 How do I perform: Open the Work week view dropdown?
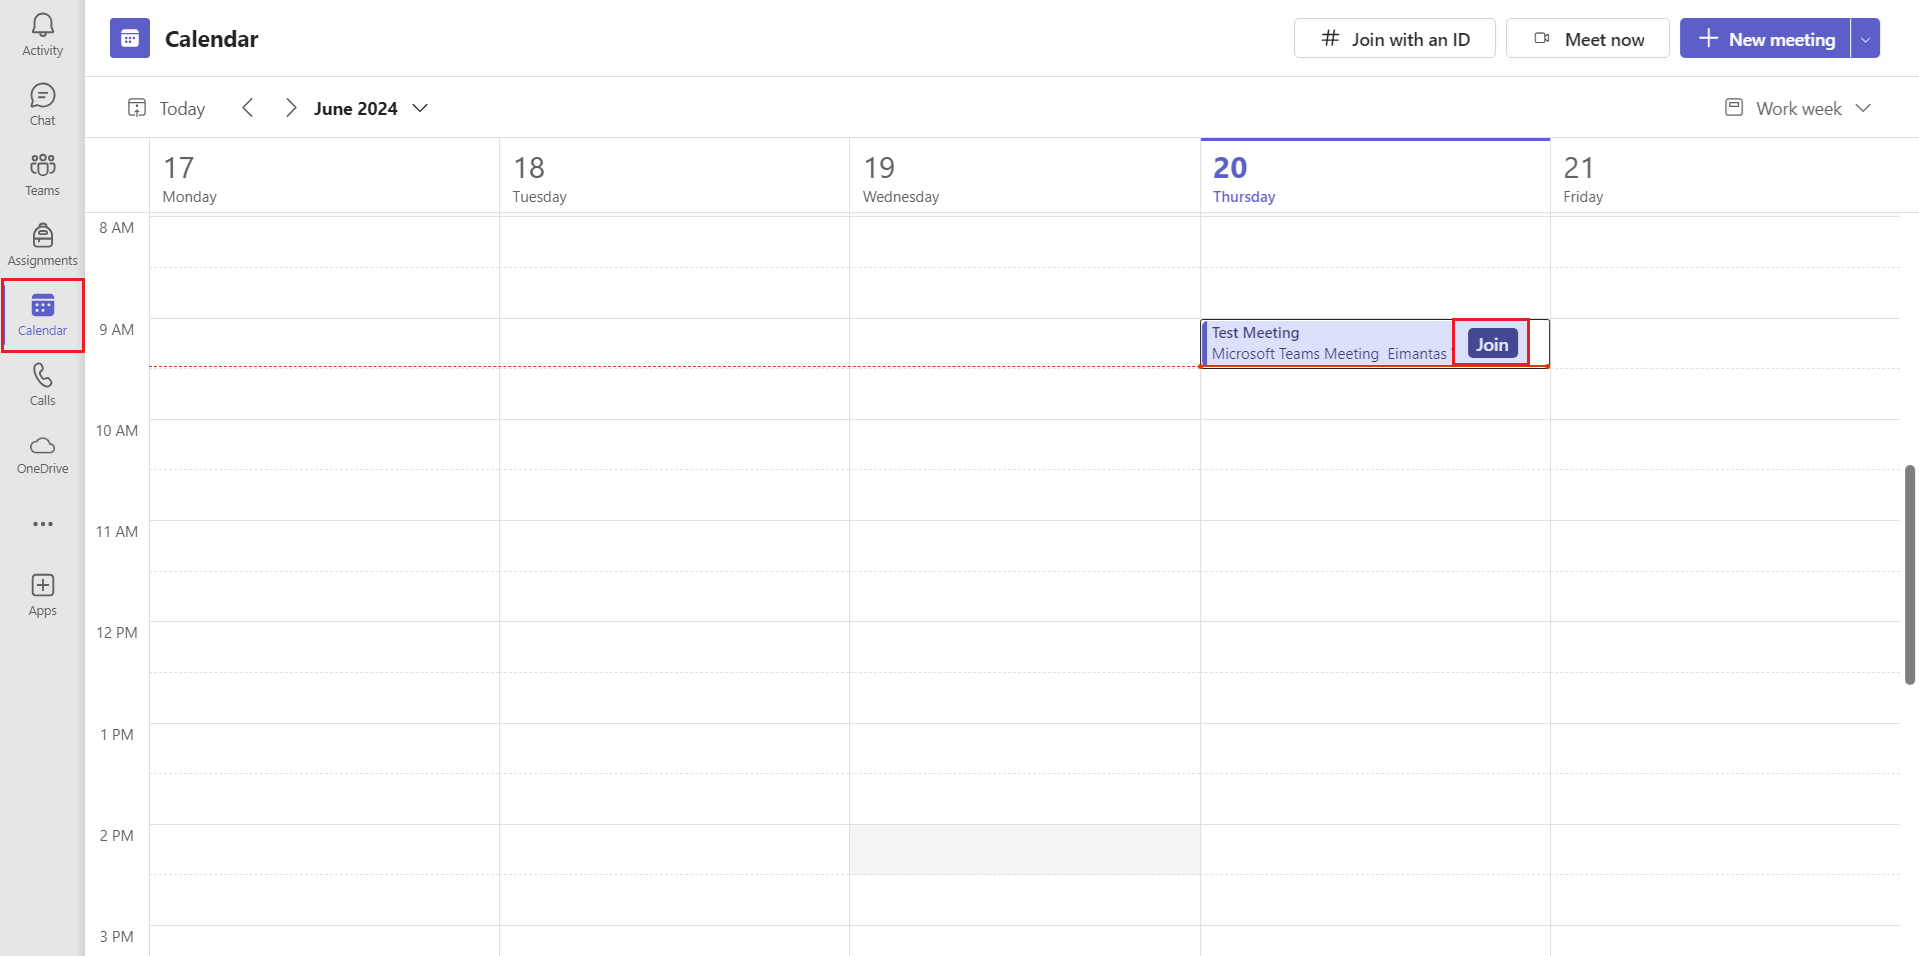click(1796, 107)
